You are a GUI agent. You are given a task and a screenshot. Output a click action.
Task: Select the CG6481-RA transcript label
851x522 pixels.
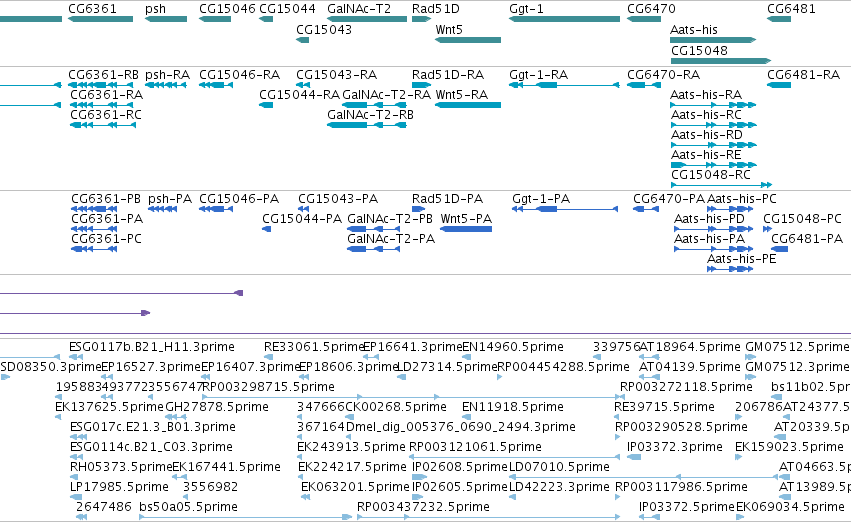tap(803, 74)
